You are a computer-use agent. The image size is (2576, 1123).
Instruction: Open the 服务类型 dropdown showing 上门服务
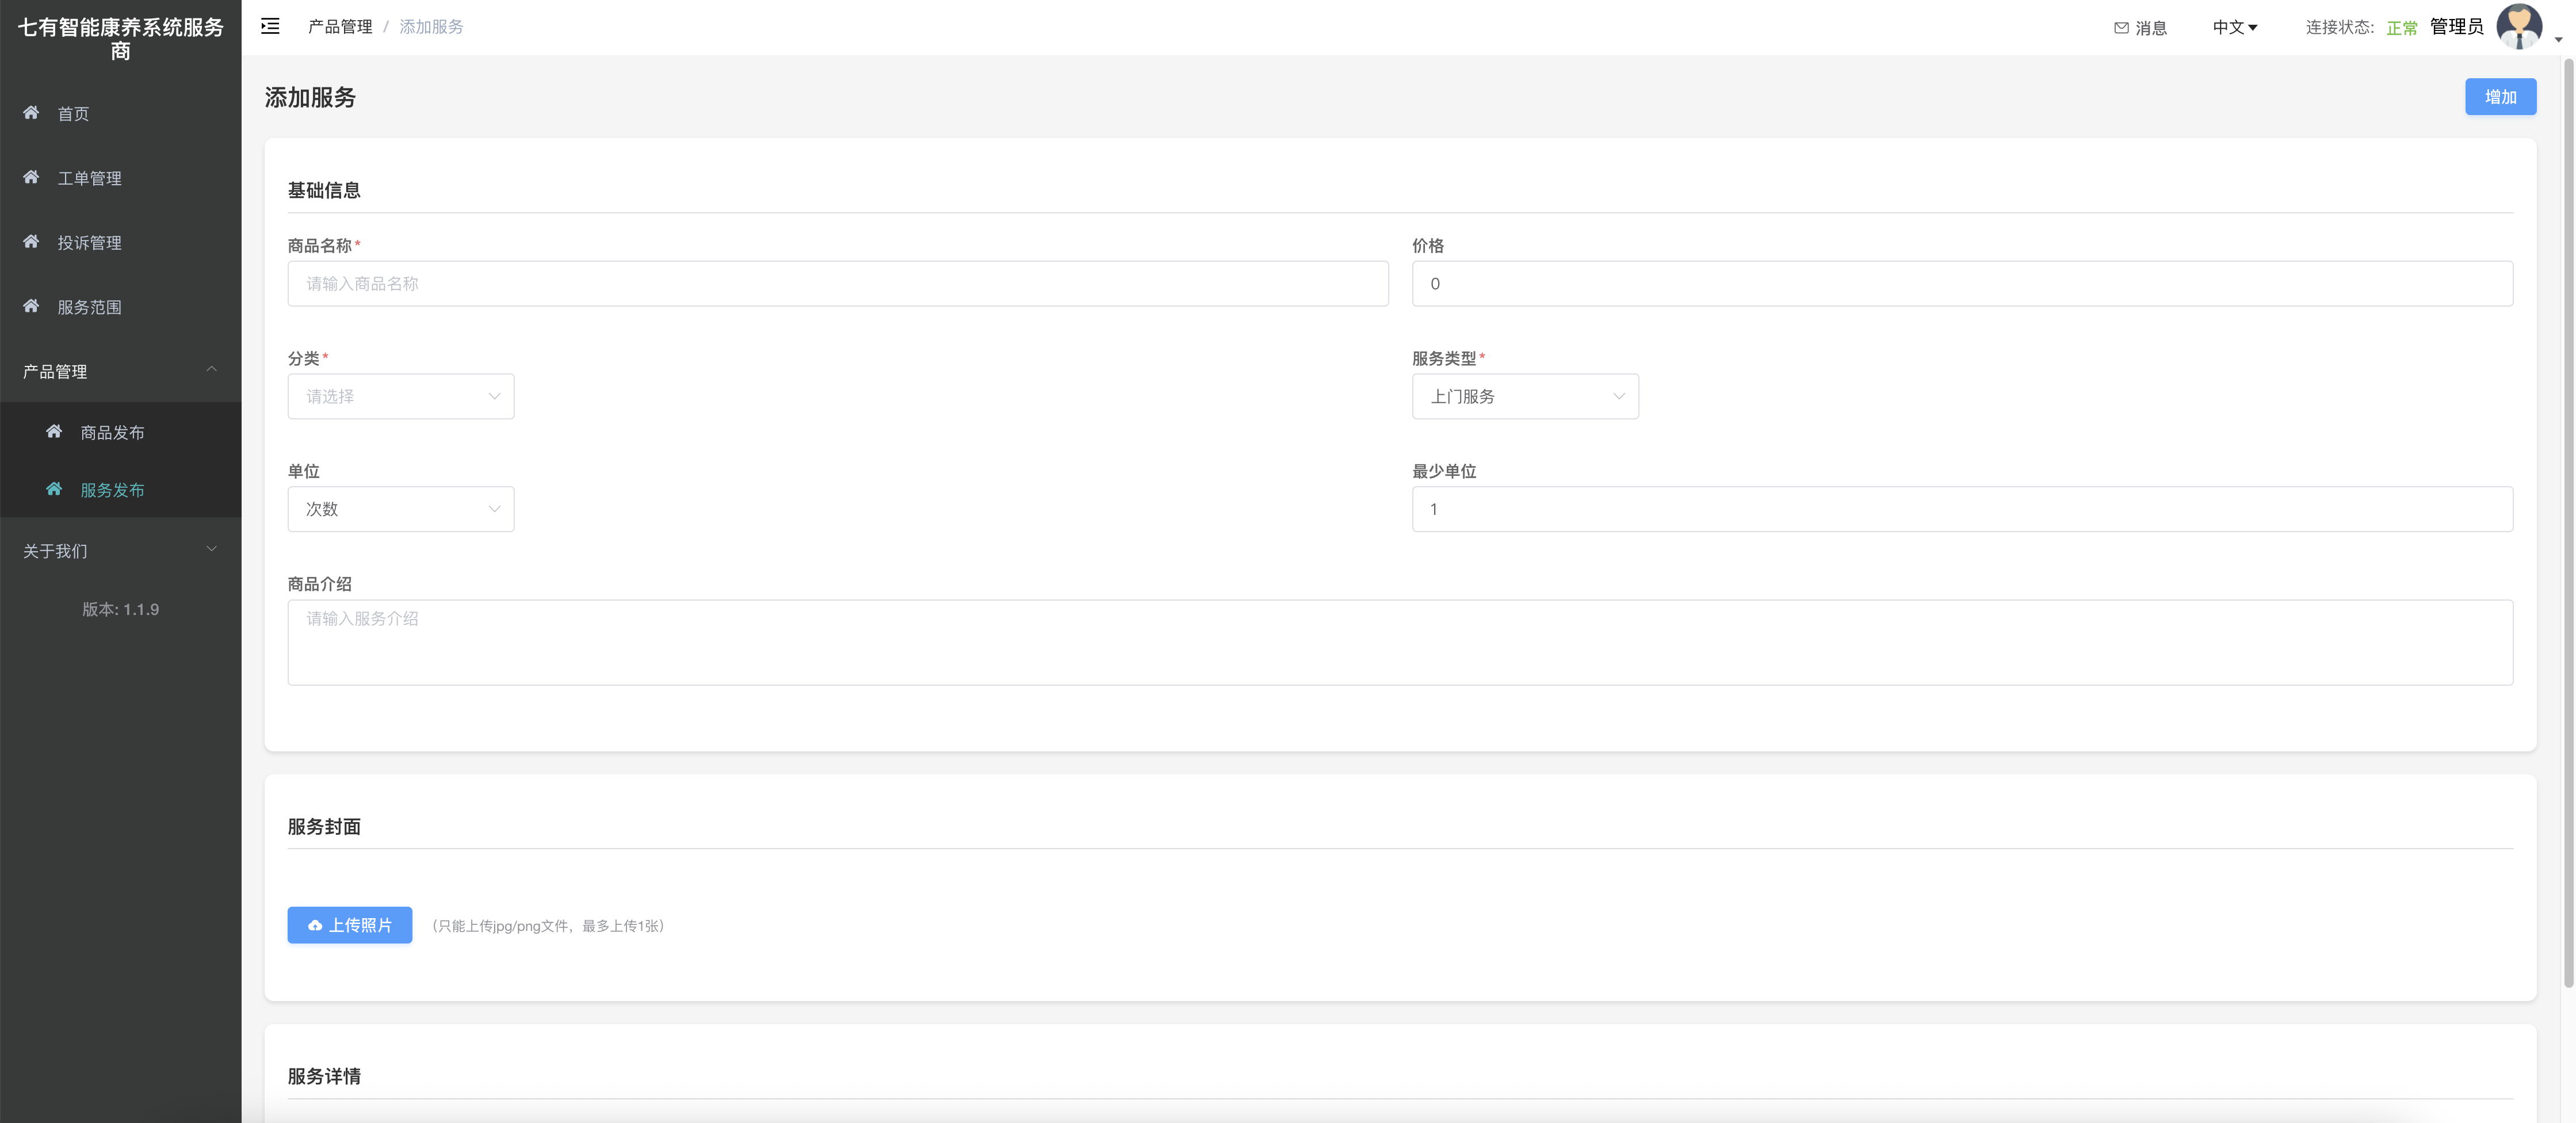[x=1525, y=396]
